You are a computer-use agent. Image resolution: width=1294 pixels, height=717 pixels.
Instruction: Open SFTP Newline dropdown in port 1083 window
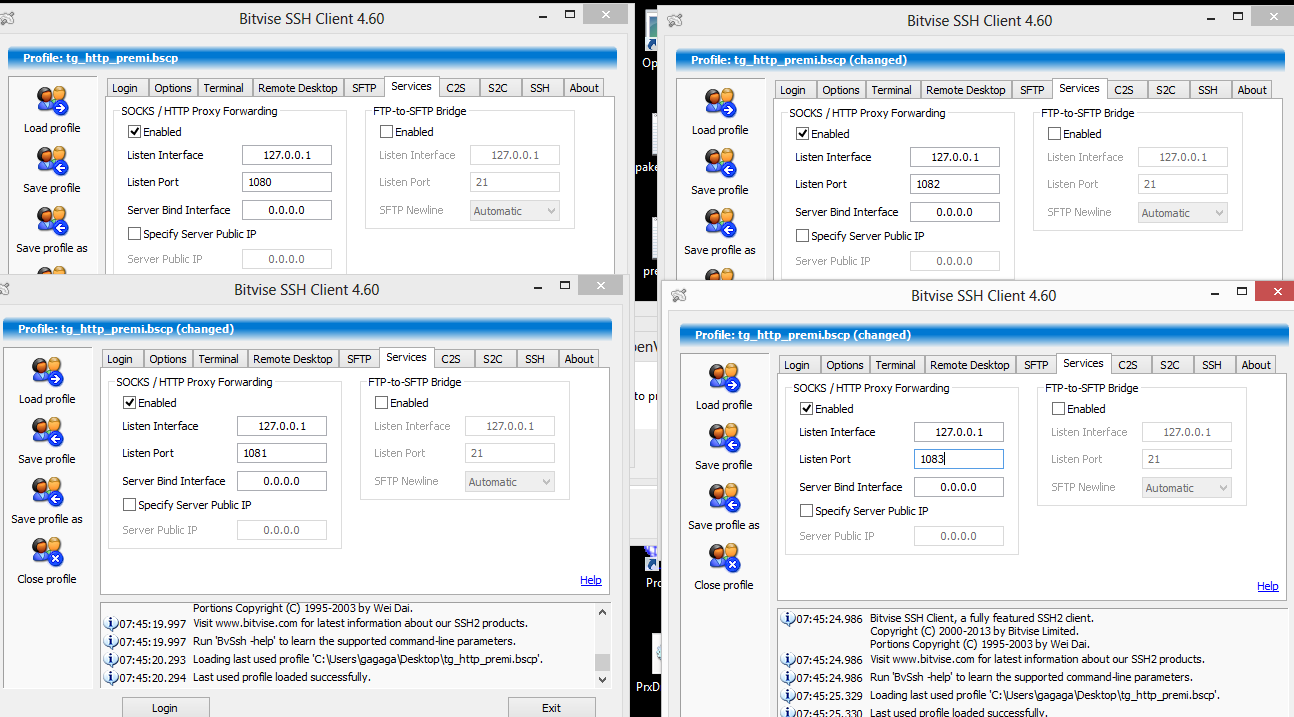click(x=1187, y=487)
